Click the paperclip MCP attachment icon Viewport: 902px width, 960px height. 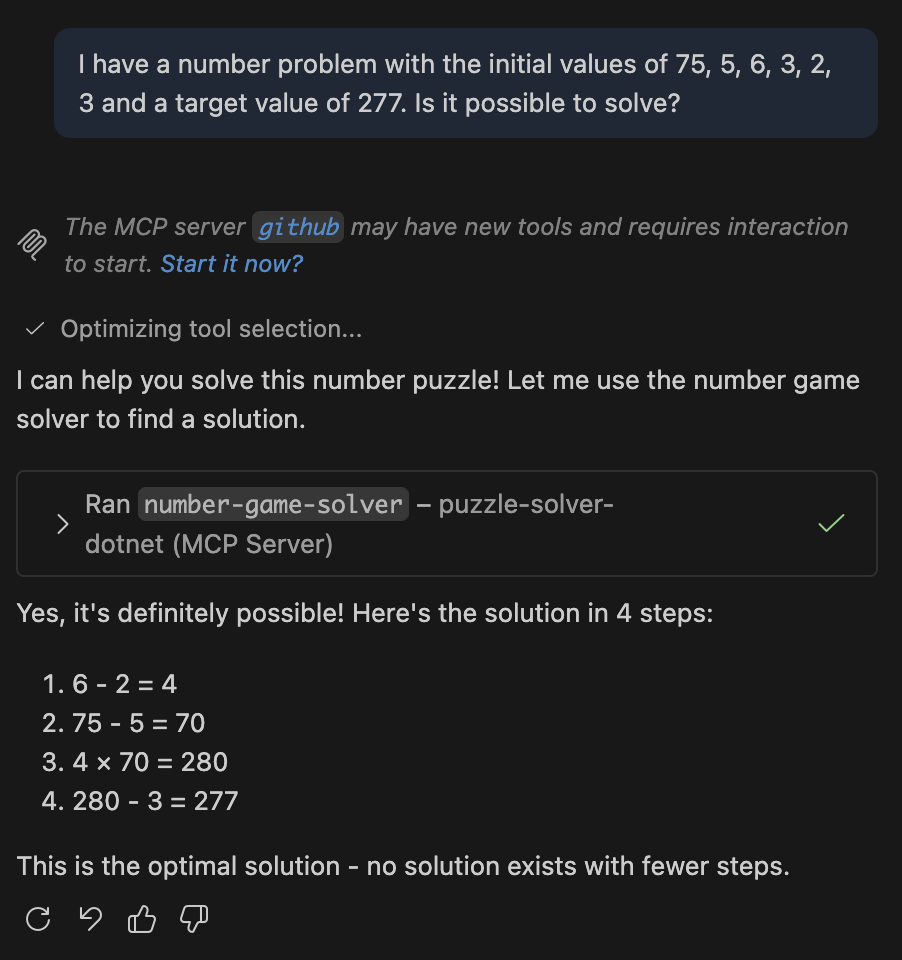(x=33, y=245)
